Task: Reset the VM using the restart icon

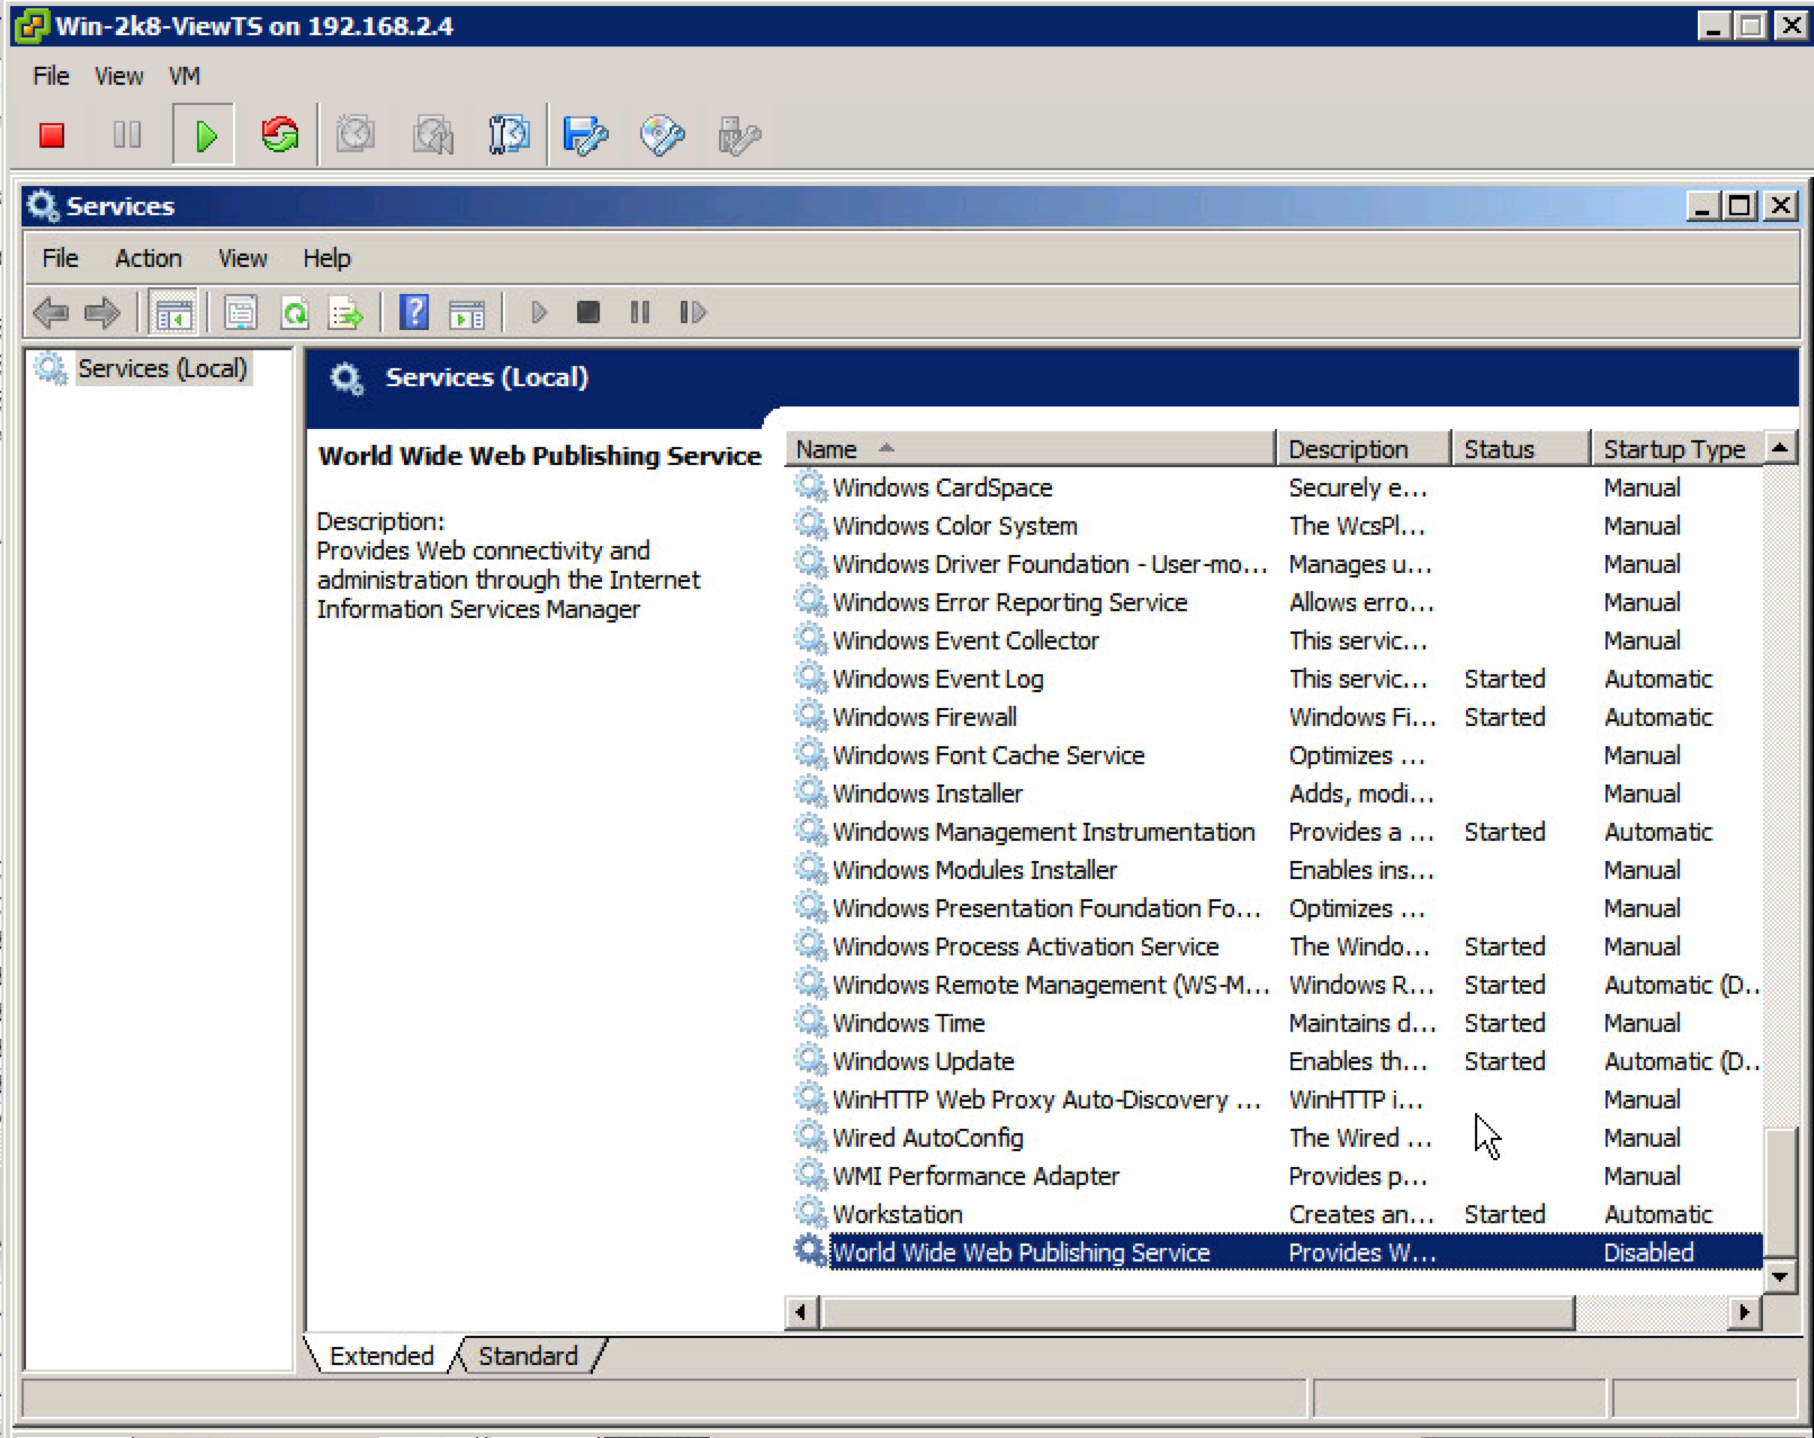Action: pyautogui.click(x=280, y=135)
